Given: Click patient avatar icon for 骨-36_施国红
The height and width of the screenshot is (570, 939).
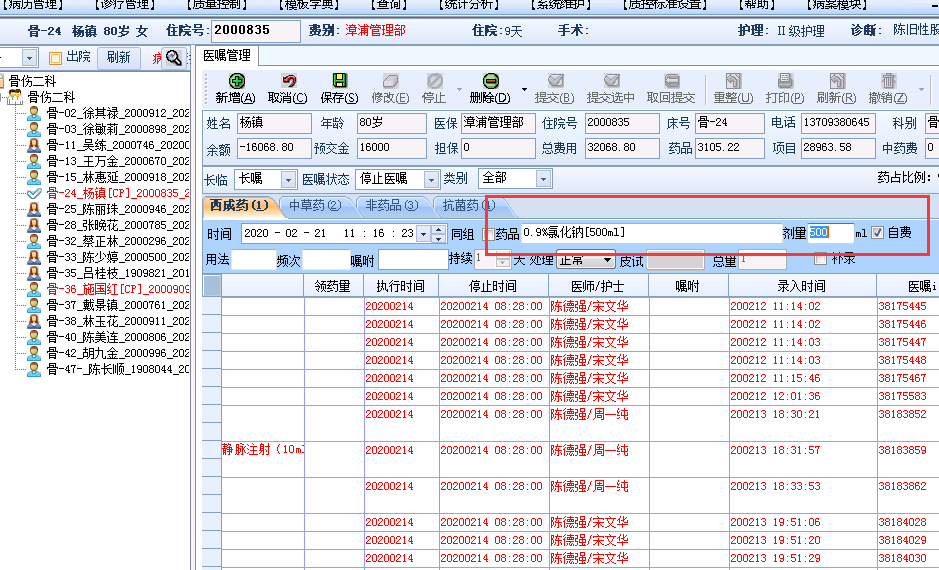Looking at the screenshot, I should (34, 289).
